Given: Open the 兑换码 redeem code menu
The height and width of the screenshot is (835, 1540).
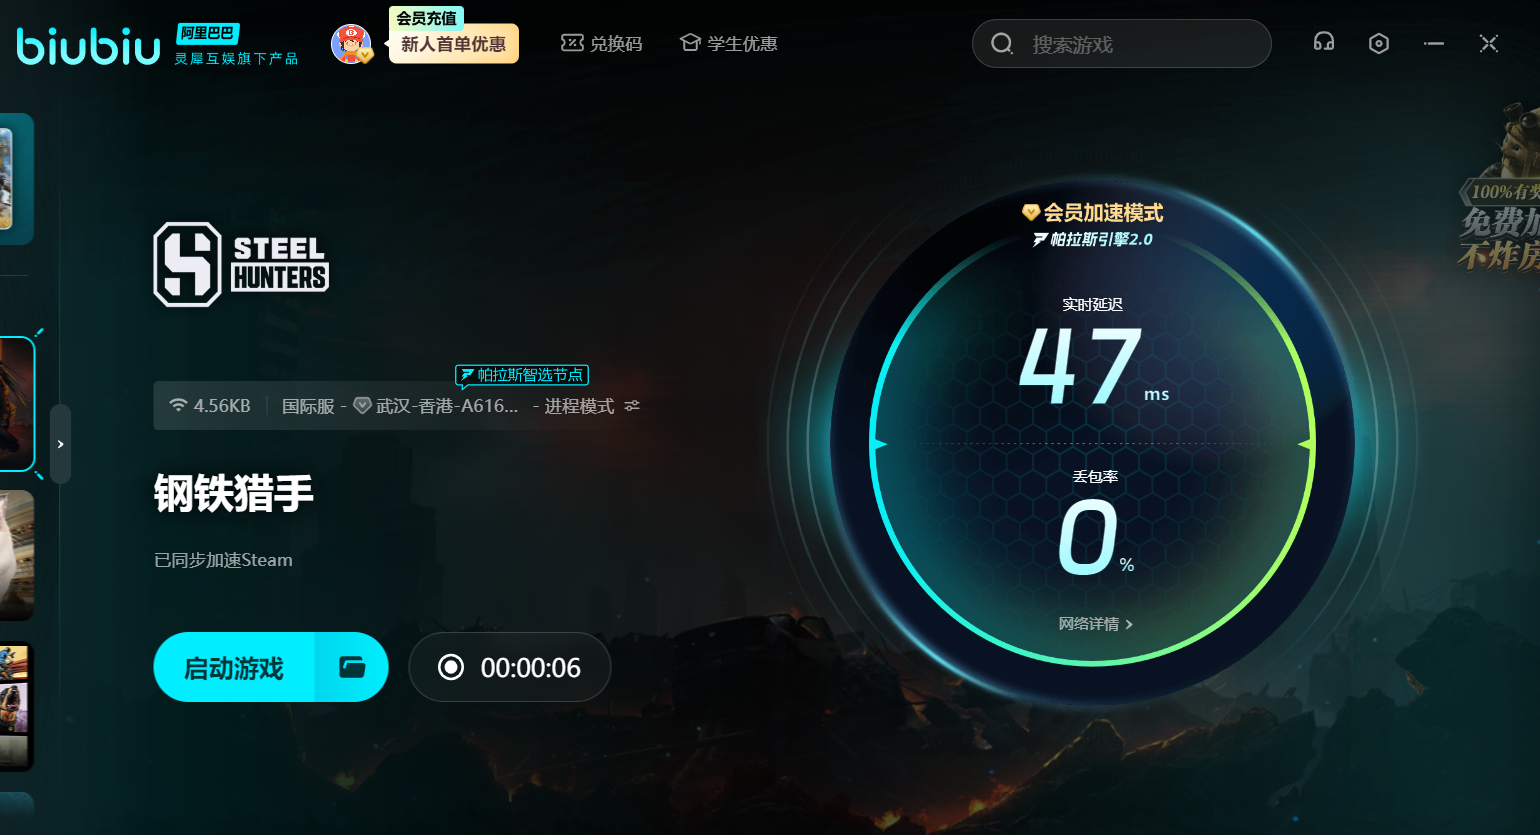Looking at the screenshot, I should coord(602,43).
